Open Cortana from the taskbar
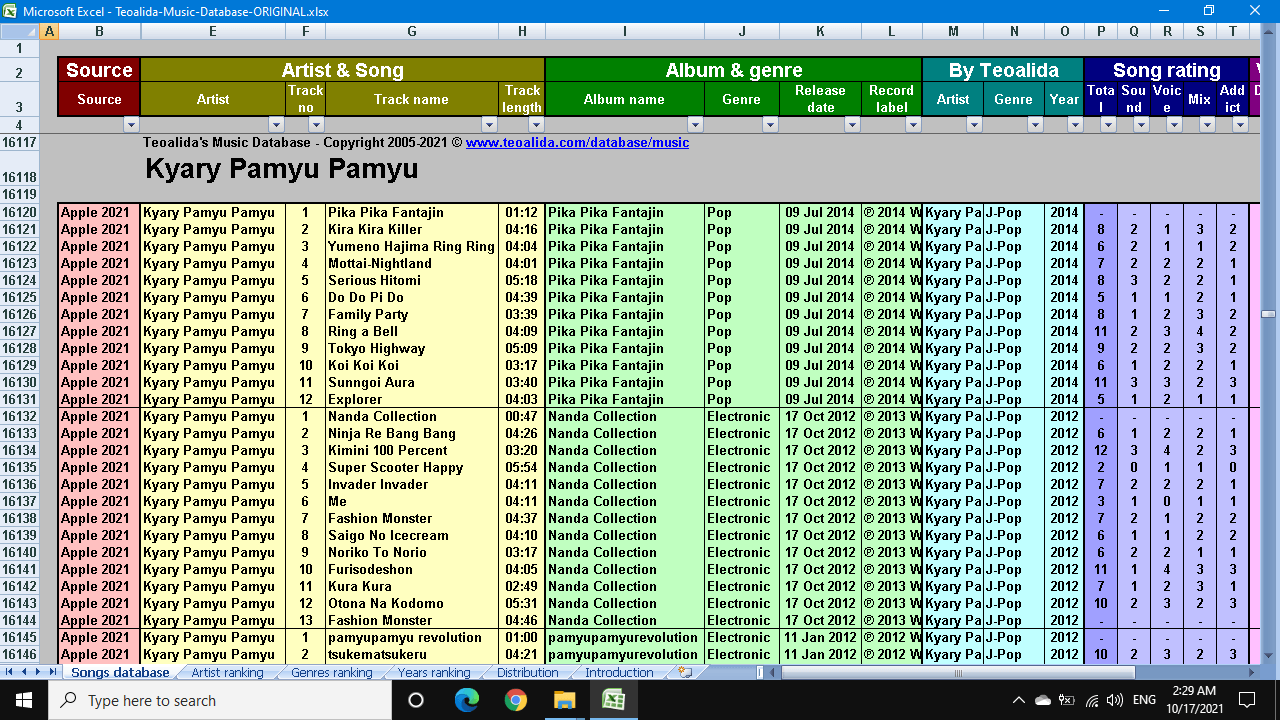 point(416,700)
